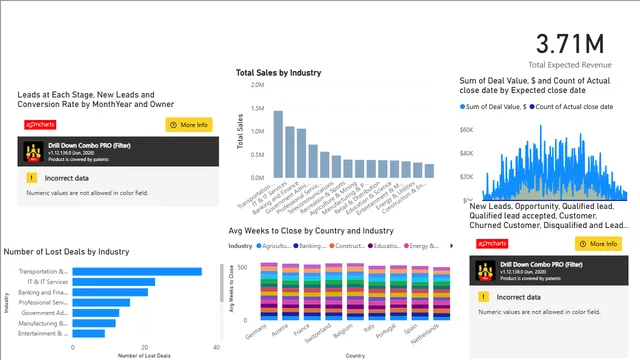Click the Portugal stacked column
The width and height of the screenshot is (640, 360).
[398, 293]
